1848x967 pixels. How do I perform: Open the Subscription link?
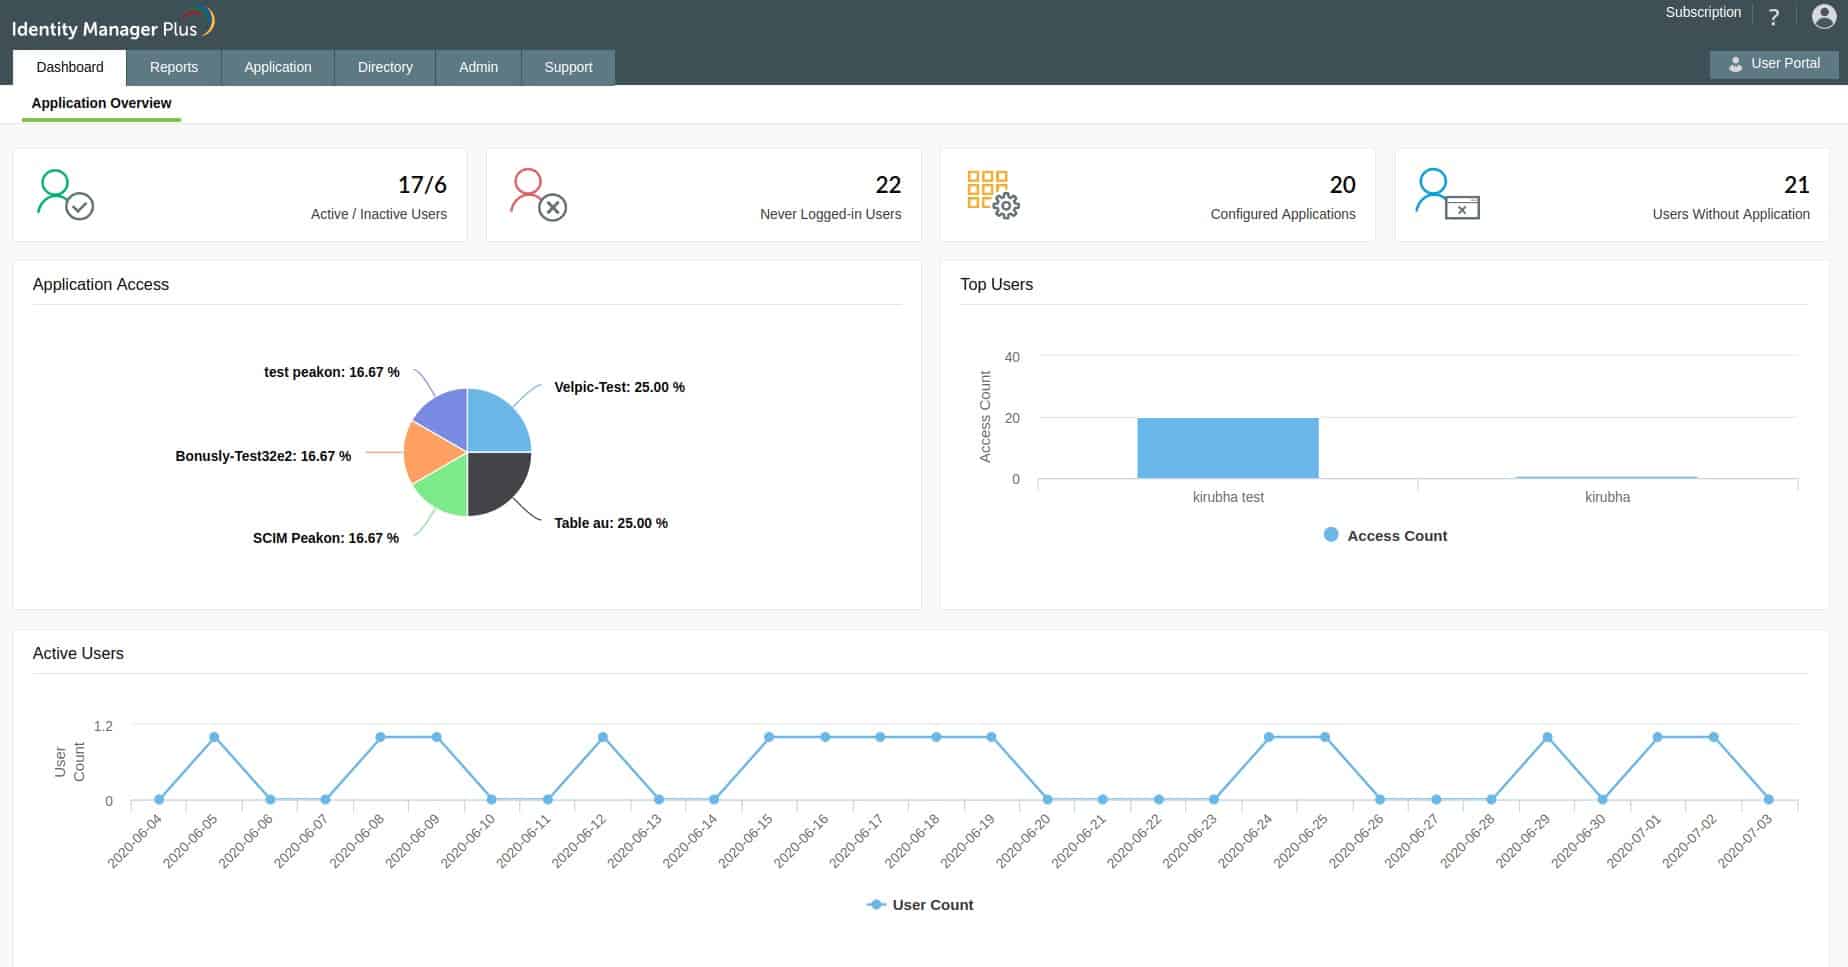1703,12
